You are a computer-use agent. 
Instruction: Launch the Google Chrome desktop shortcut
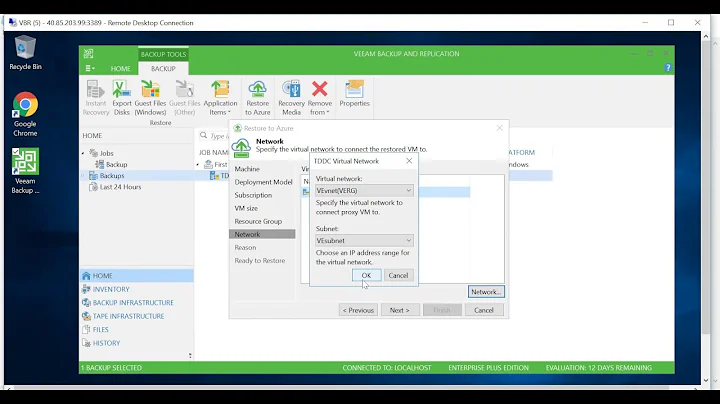point(25,114)
